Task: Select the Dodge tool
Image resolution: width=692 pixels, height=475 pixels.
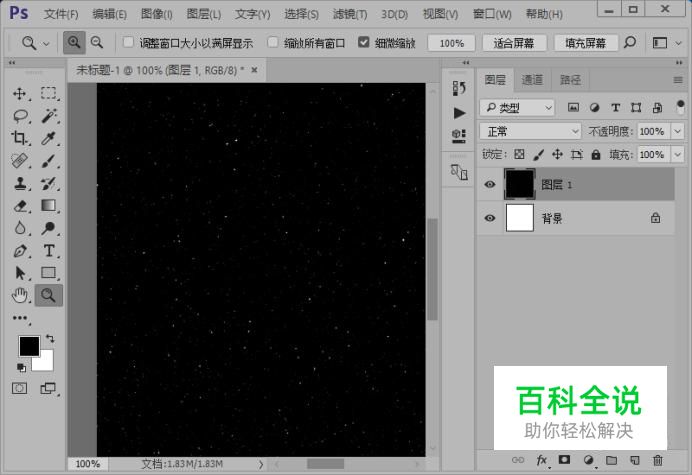Action: click(x=49, y=228)
